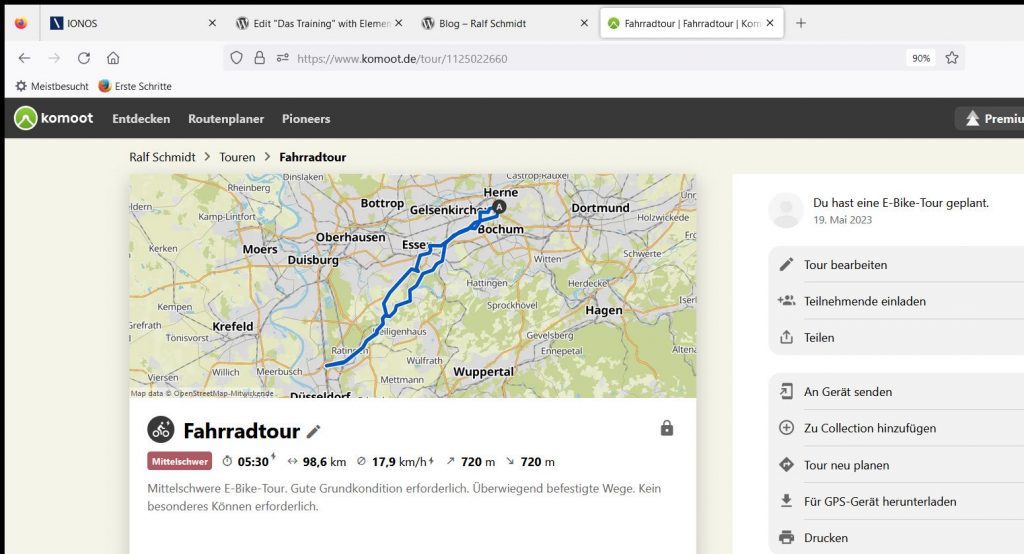Viewport: 1024px width, 554px height.
Task: Click the pencil icon beside Fahrradtour title
Action: tap(314, 431)
